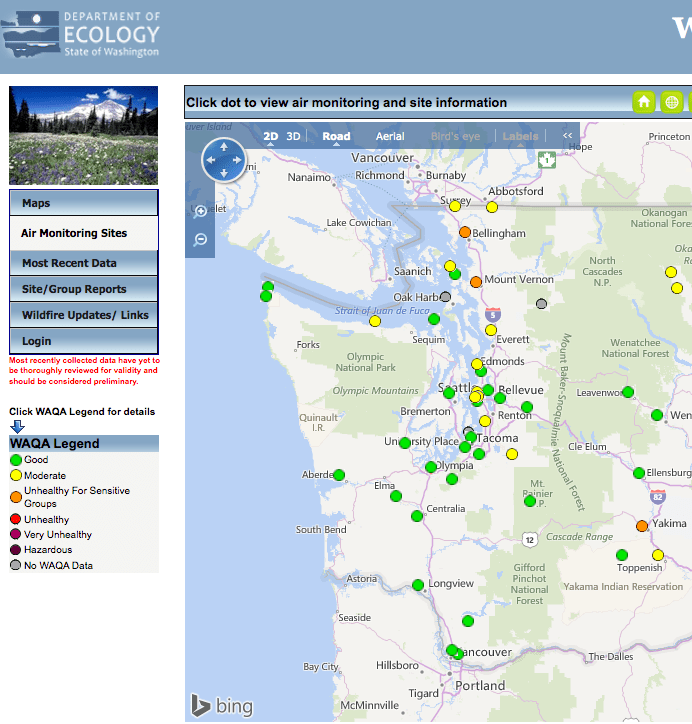Click the green monitoring dot at Longview
This screenshot has height=724, width=692.
418,585
